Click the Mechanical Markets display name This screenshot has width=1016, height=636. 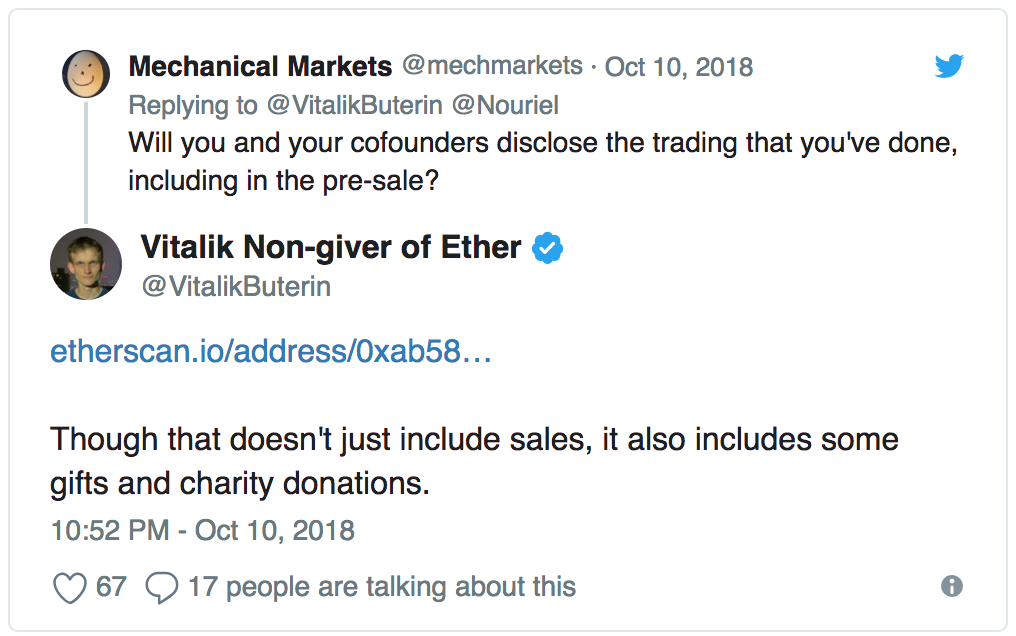pyautogui.click(x=260, y=67)
